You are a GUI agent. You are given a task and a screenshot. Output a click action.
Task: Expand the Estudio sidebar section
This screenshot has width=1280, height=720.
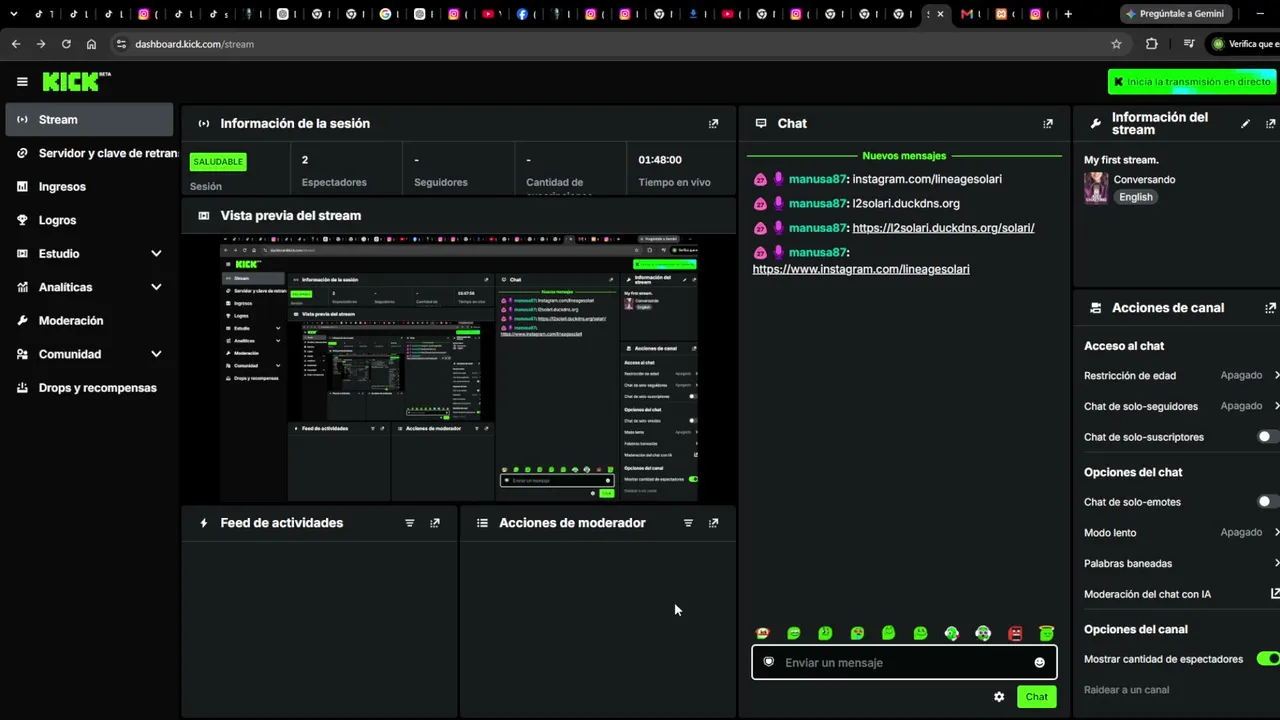tap(156, 254)
